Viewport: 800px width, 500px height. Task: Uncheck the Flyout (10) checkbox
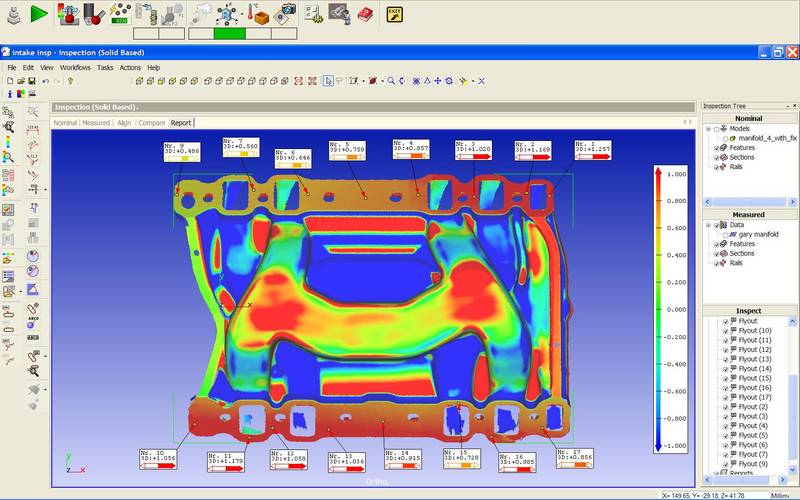click(726, 330)
